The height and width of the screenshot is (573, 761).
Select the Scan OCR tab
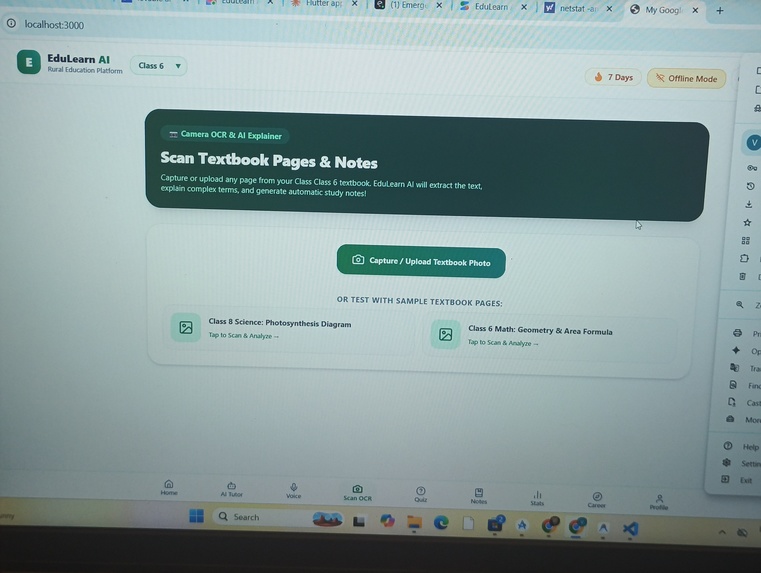[358, 493]
